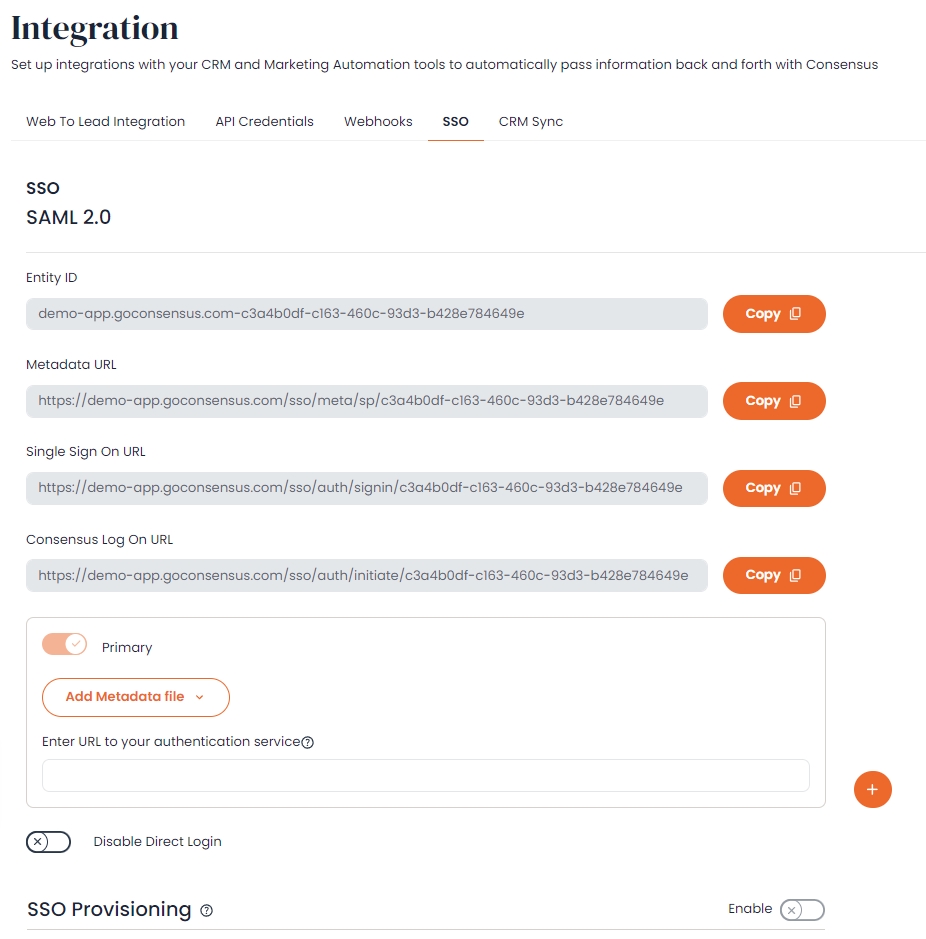Select the Primary toggle slider control
The width and height of the screenshot is (926, 939).
click(x=64, y=644)
